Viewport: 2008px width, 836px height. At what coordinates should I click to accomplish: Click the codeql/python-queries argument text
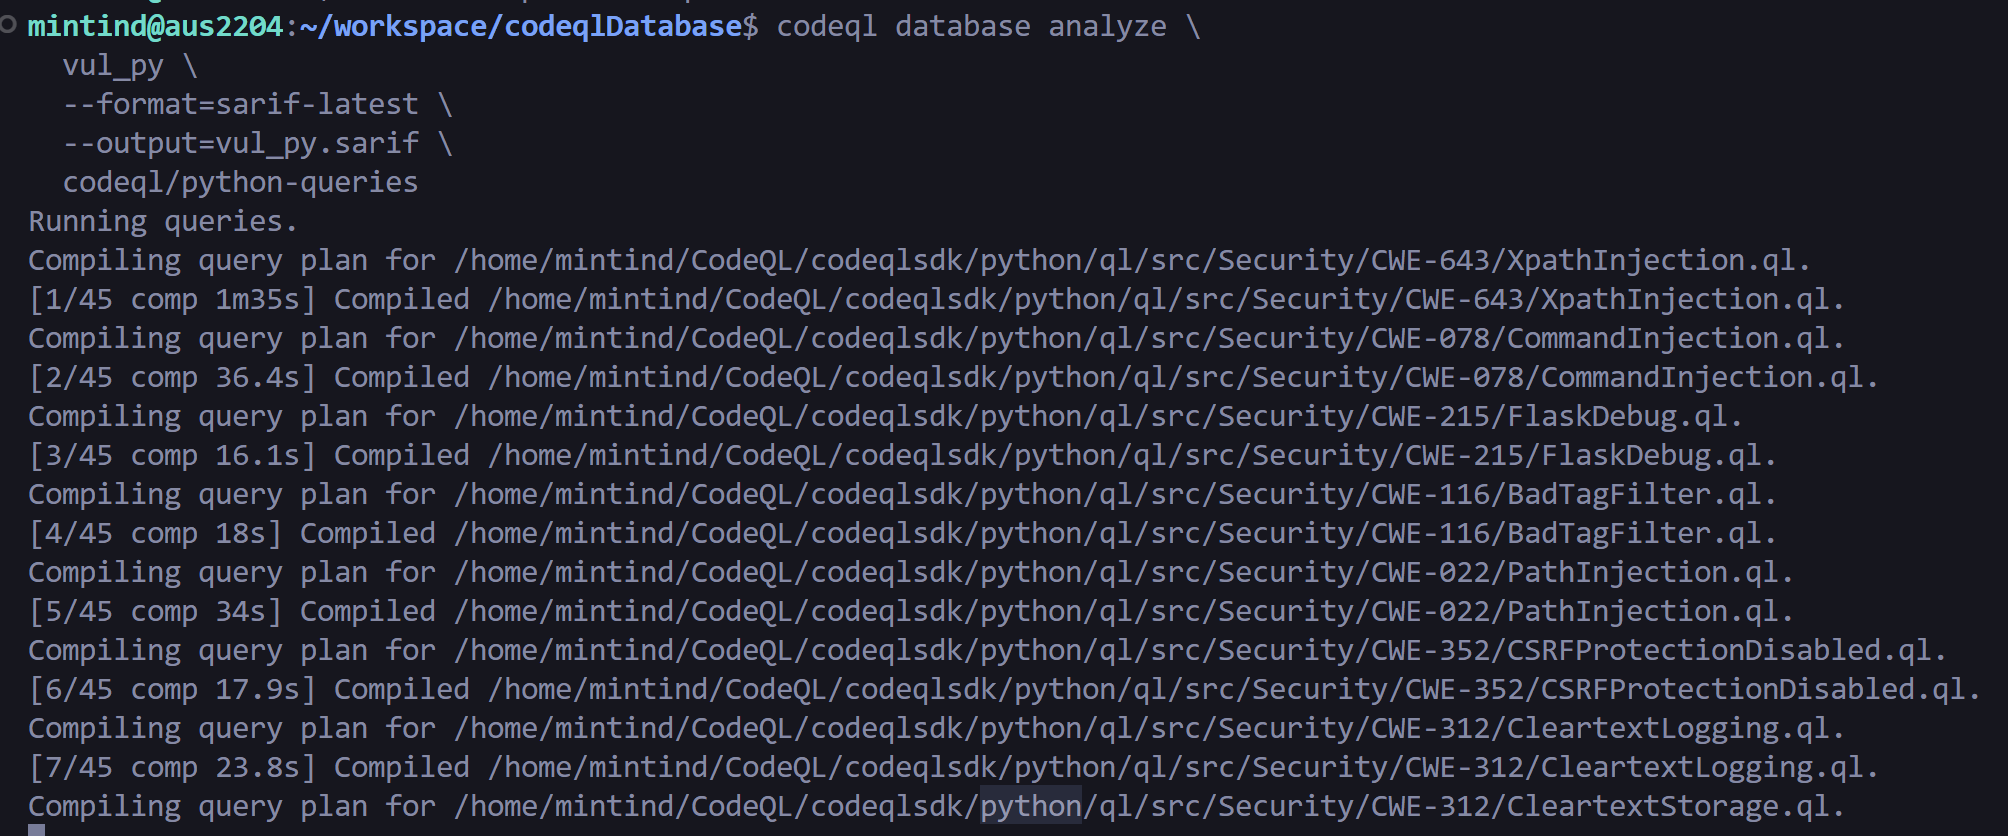240,182
